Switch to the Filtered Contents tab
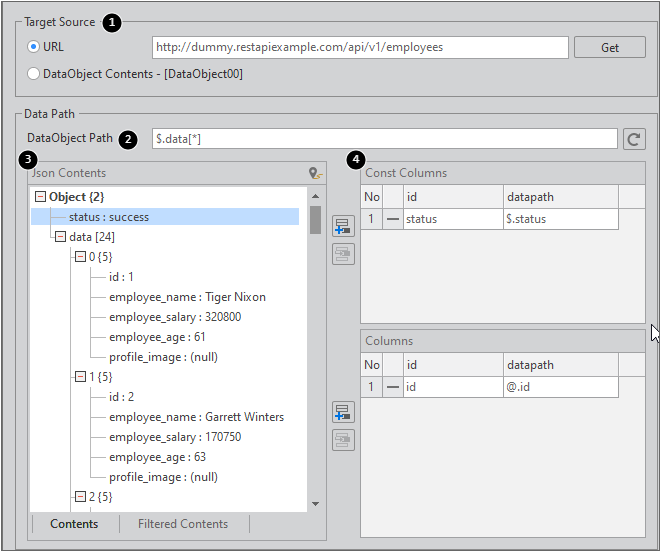The width and height of the screenshot is (660, 551). tap(183, 524)
